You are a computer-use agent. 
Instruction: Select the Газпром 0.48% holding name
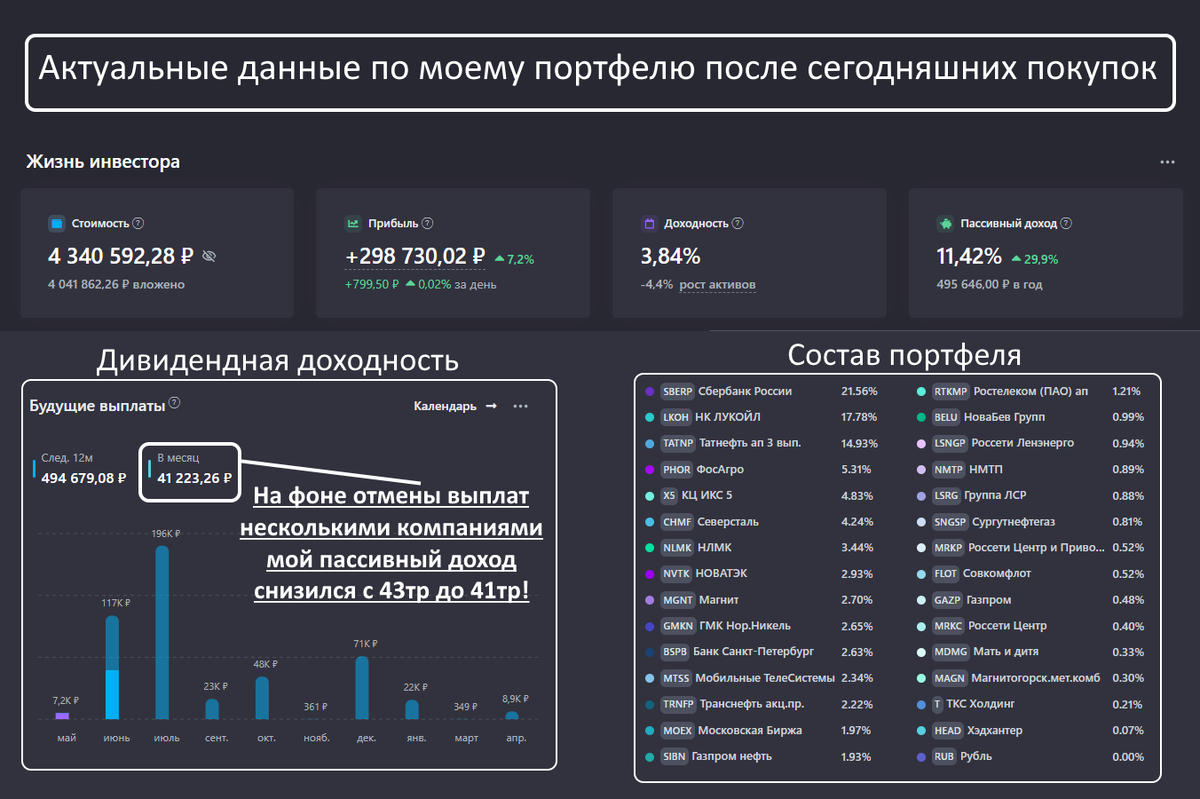(989, 600)
